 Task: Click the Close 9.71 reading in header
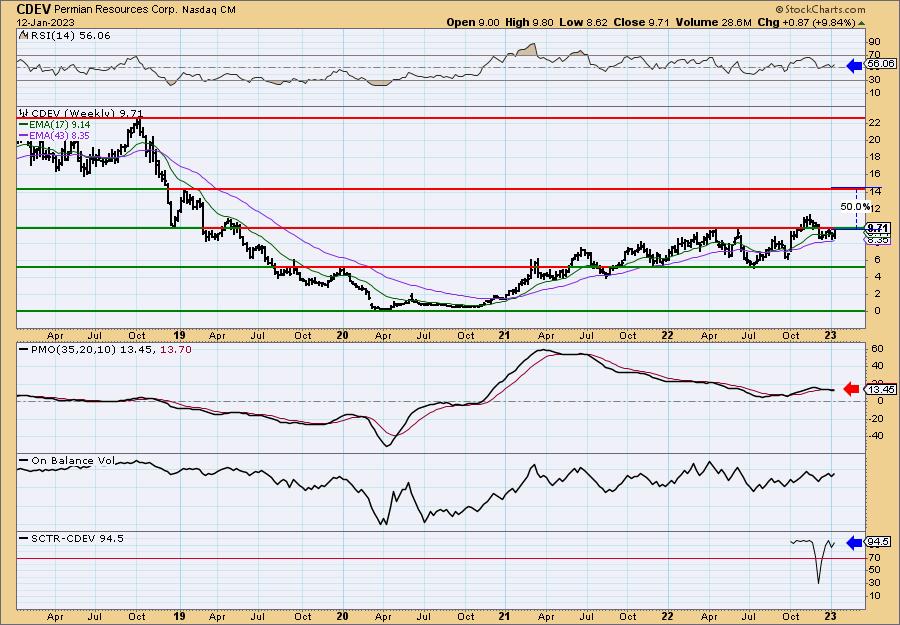point(642,22)
